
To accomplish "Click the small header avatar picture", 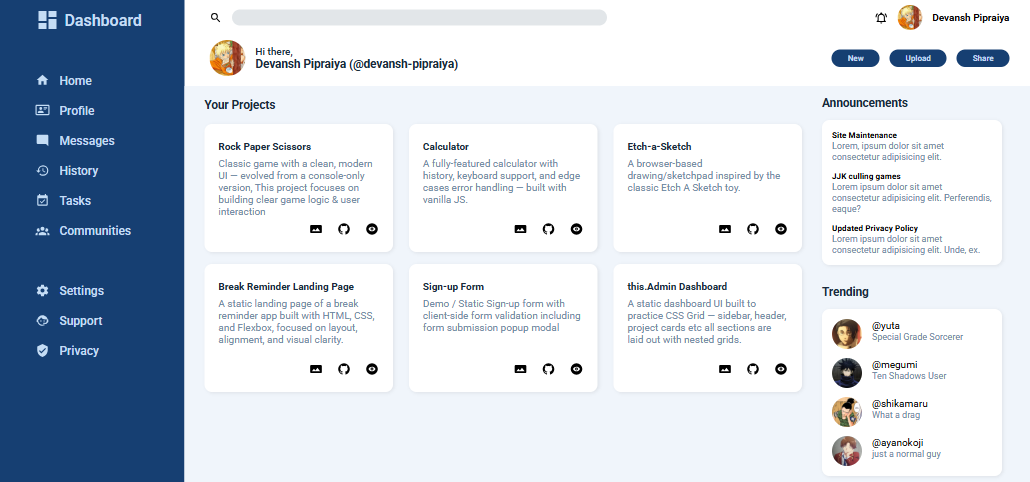I will [x=910, y=18].
